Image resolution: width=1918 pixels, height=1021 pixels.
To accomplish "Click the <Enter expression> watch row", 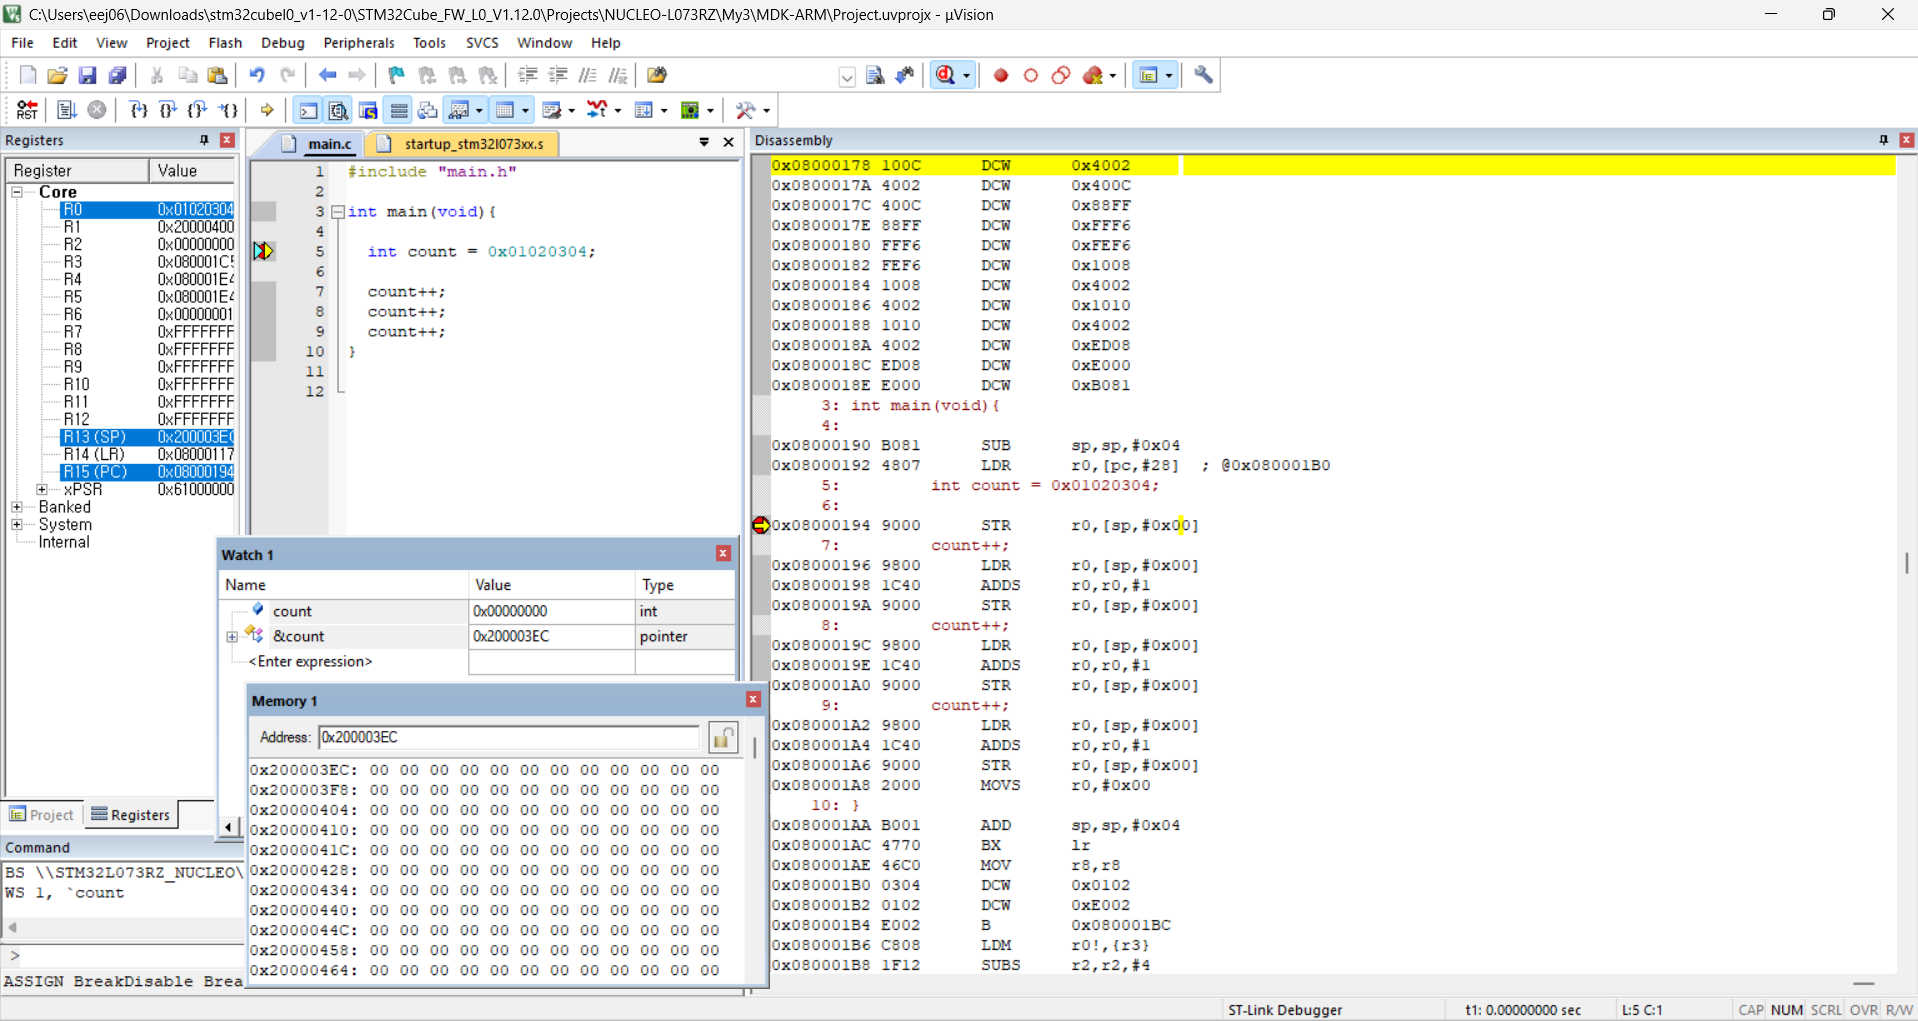I will 310,662.
